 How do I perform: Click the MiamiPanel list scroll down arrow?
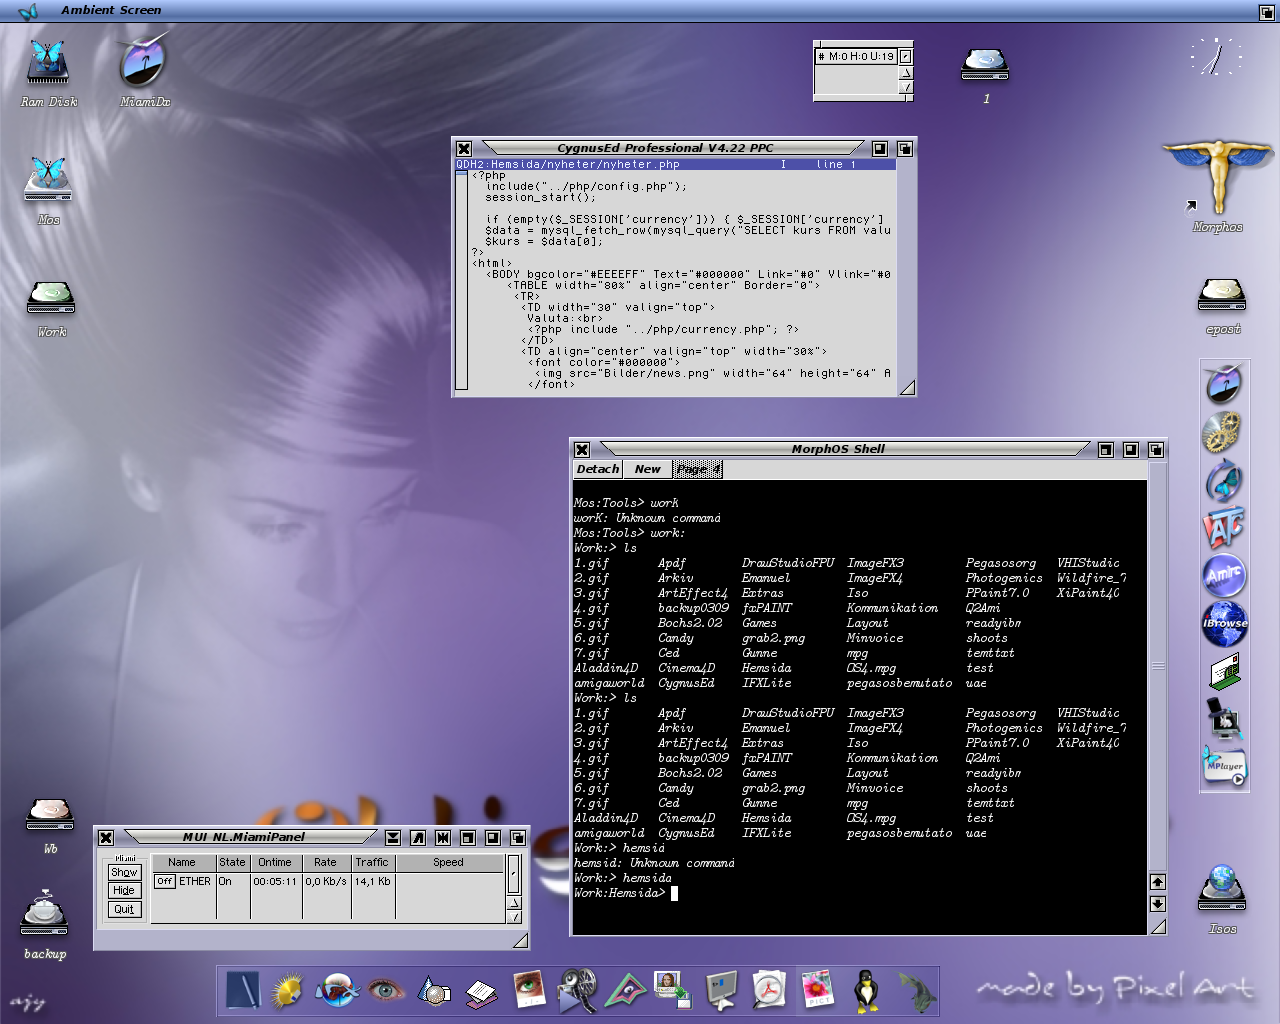click(x=514, y=916)
